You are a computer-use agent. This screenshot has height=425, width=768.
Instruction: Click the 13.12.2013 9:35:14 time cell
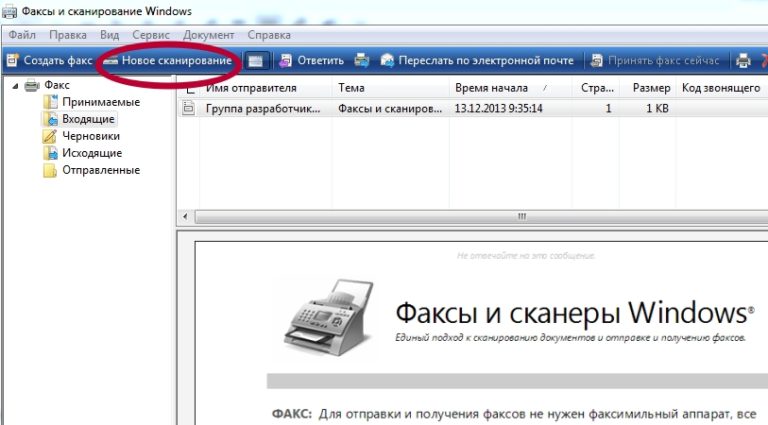[499, 109]
